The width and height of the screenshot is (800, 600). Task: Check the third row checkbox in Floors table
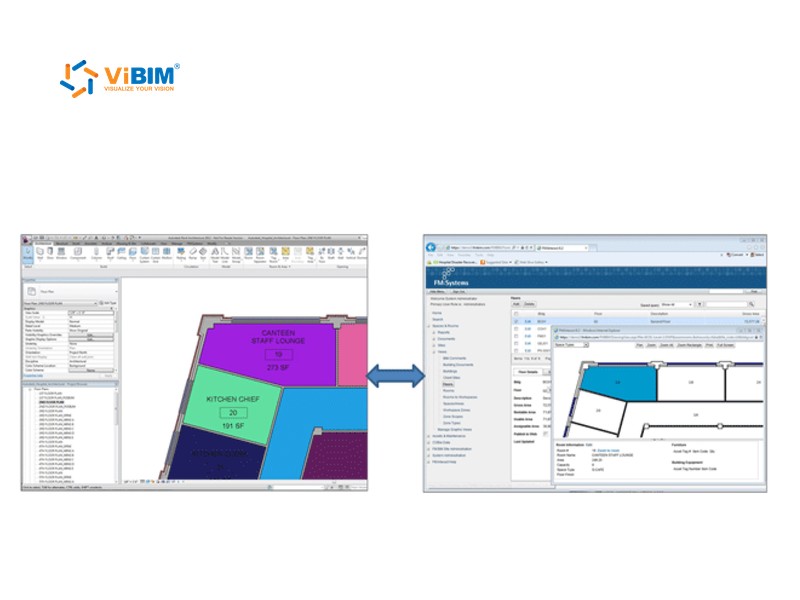click(x=516, y=336)
